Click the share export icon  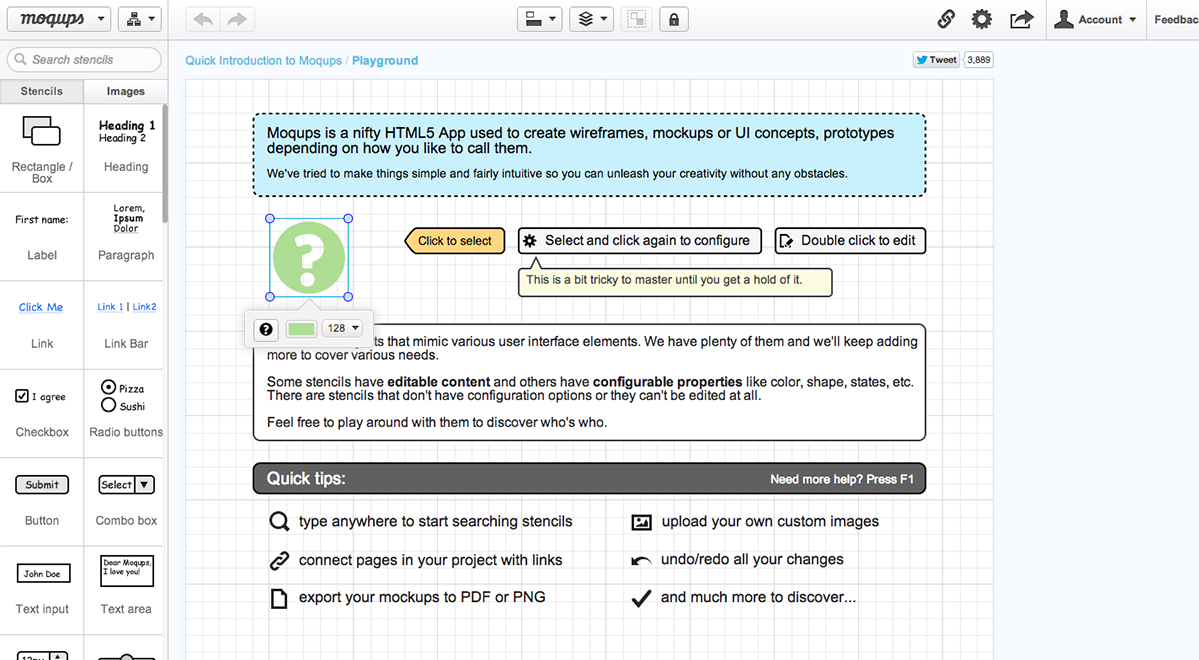pyautogui.click(x=1022, y=19)
